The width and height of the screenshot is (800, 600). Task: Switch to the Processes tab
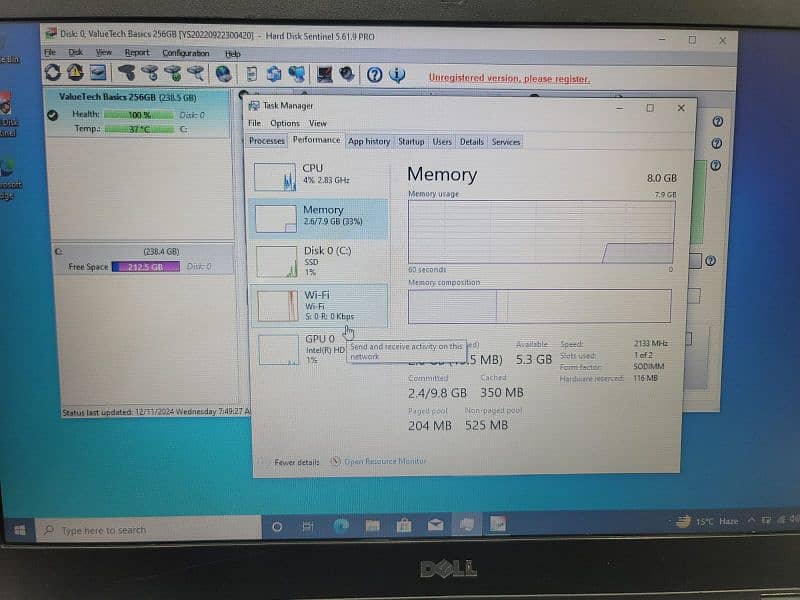pos(267,141)
